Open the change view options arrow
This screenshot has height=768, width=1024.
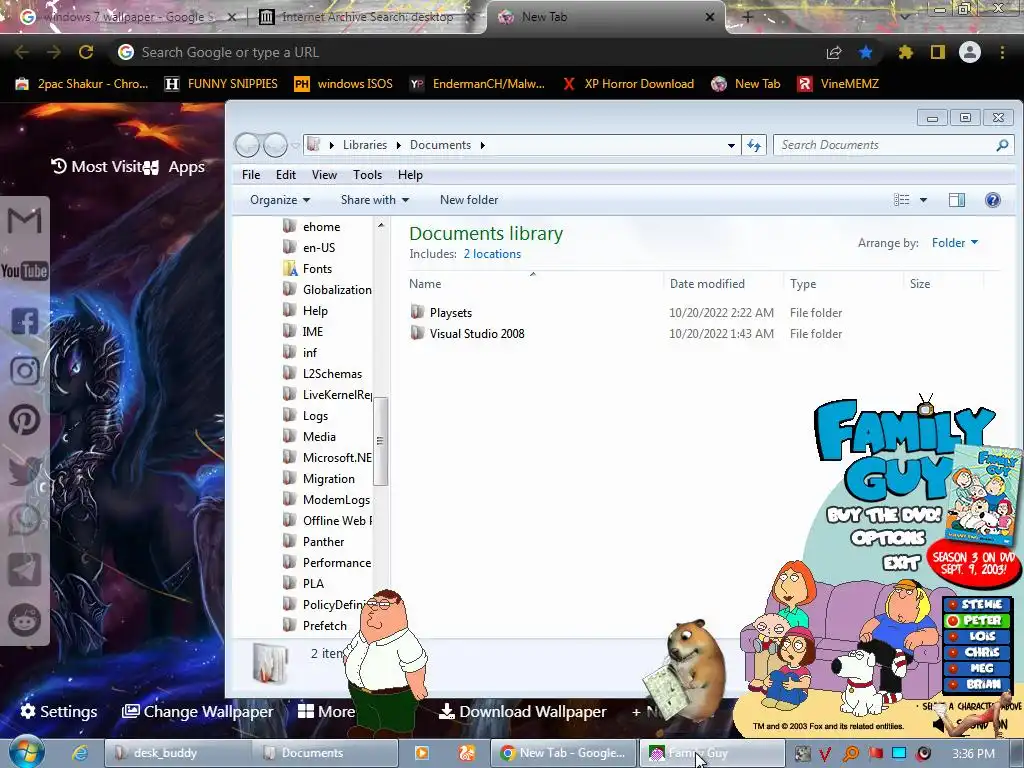(x=923, y=200)
